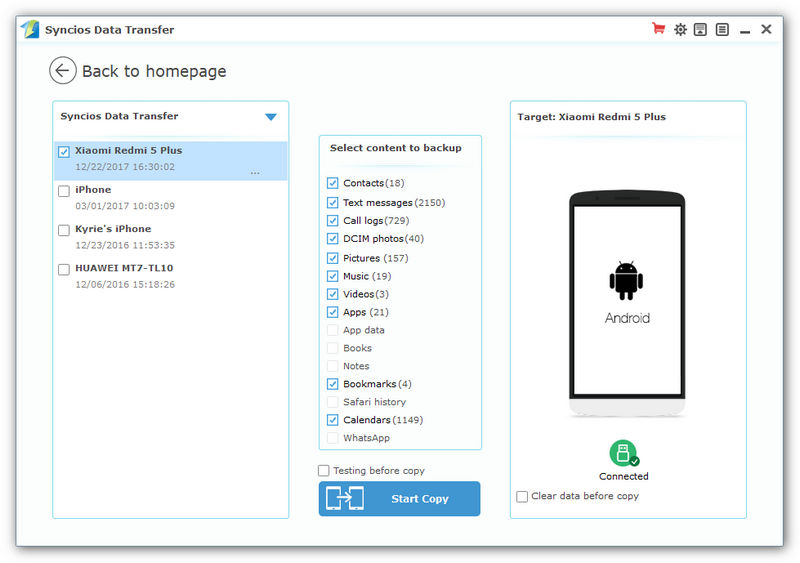Click the back arrow circle icon
This screenshot has height=563, width=800.
63,70
